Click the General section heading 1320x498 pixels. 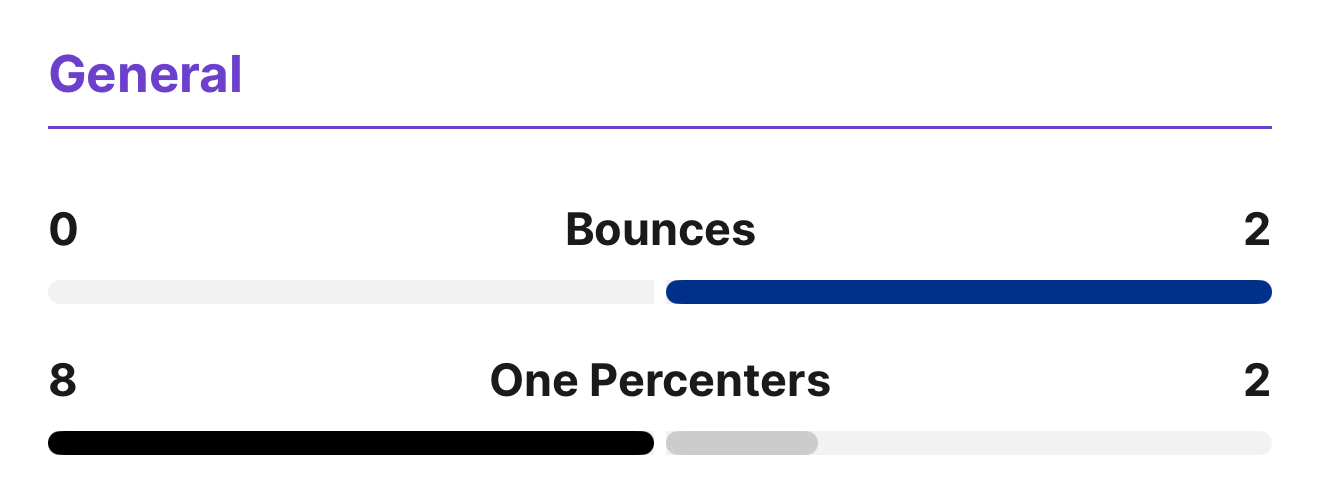tap(146, 75)
